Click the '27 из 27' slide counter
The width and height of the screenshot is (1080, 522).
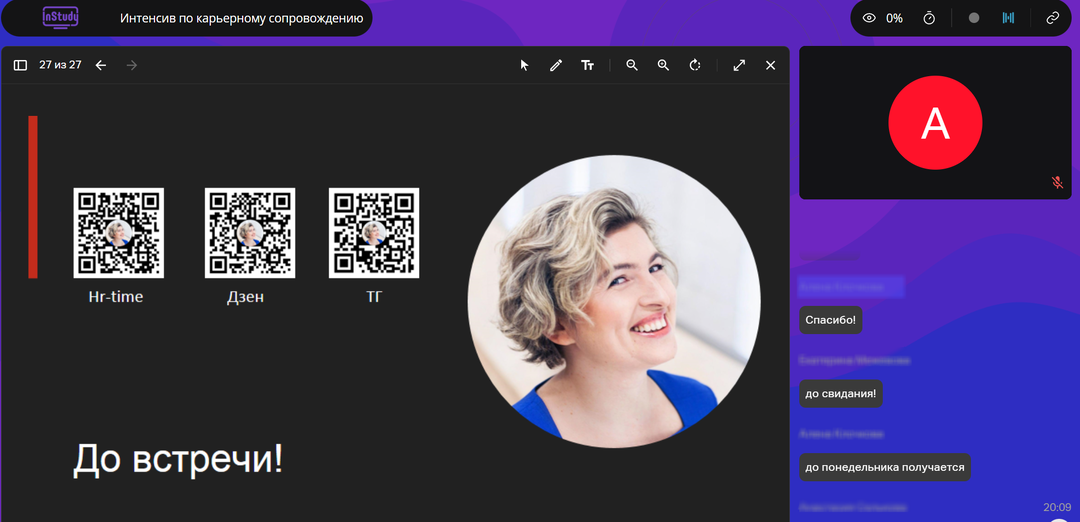pos(60,65)
